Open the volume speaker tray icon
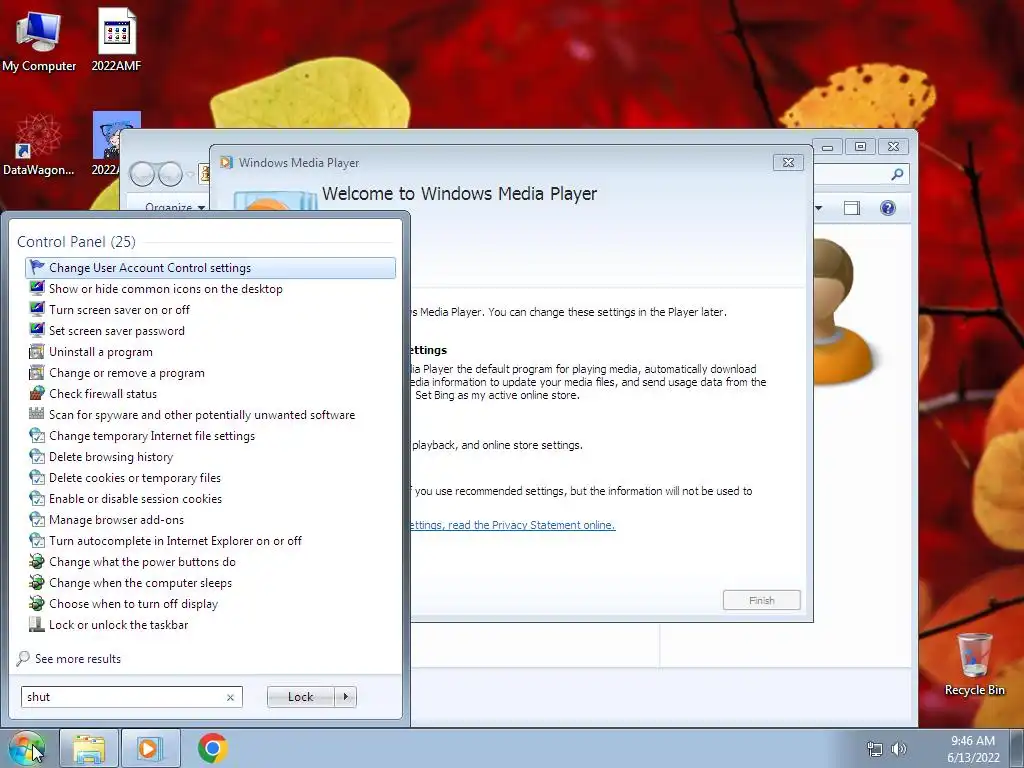Screen dimensions: 1024x768 click(899, 749)
